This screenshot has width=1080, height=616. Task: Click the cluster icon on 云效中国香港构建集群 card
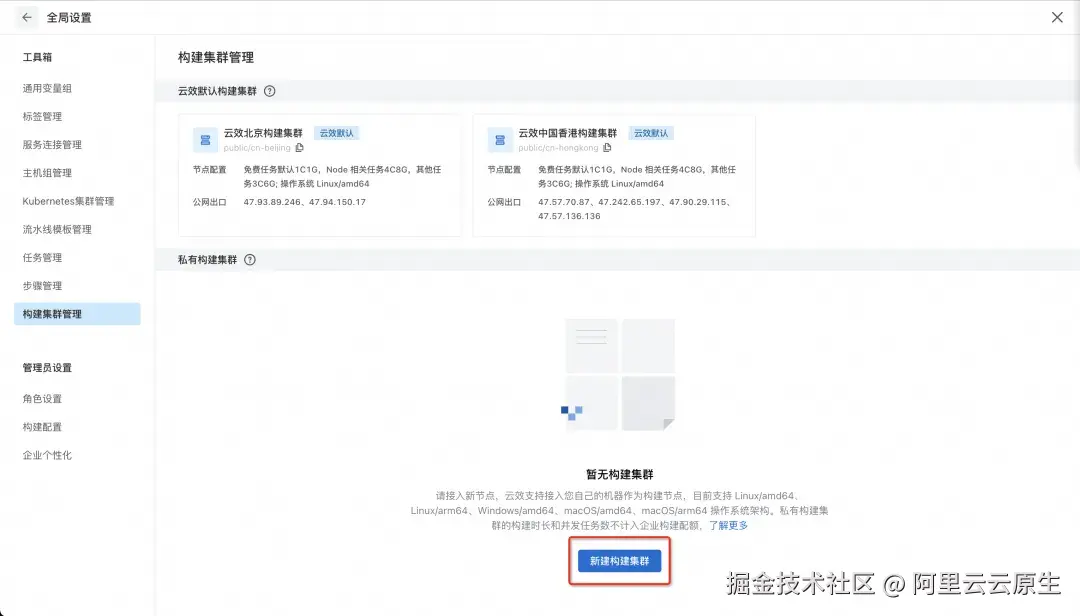tap(500, 139)
